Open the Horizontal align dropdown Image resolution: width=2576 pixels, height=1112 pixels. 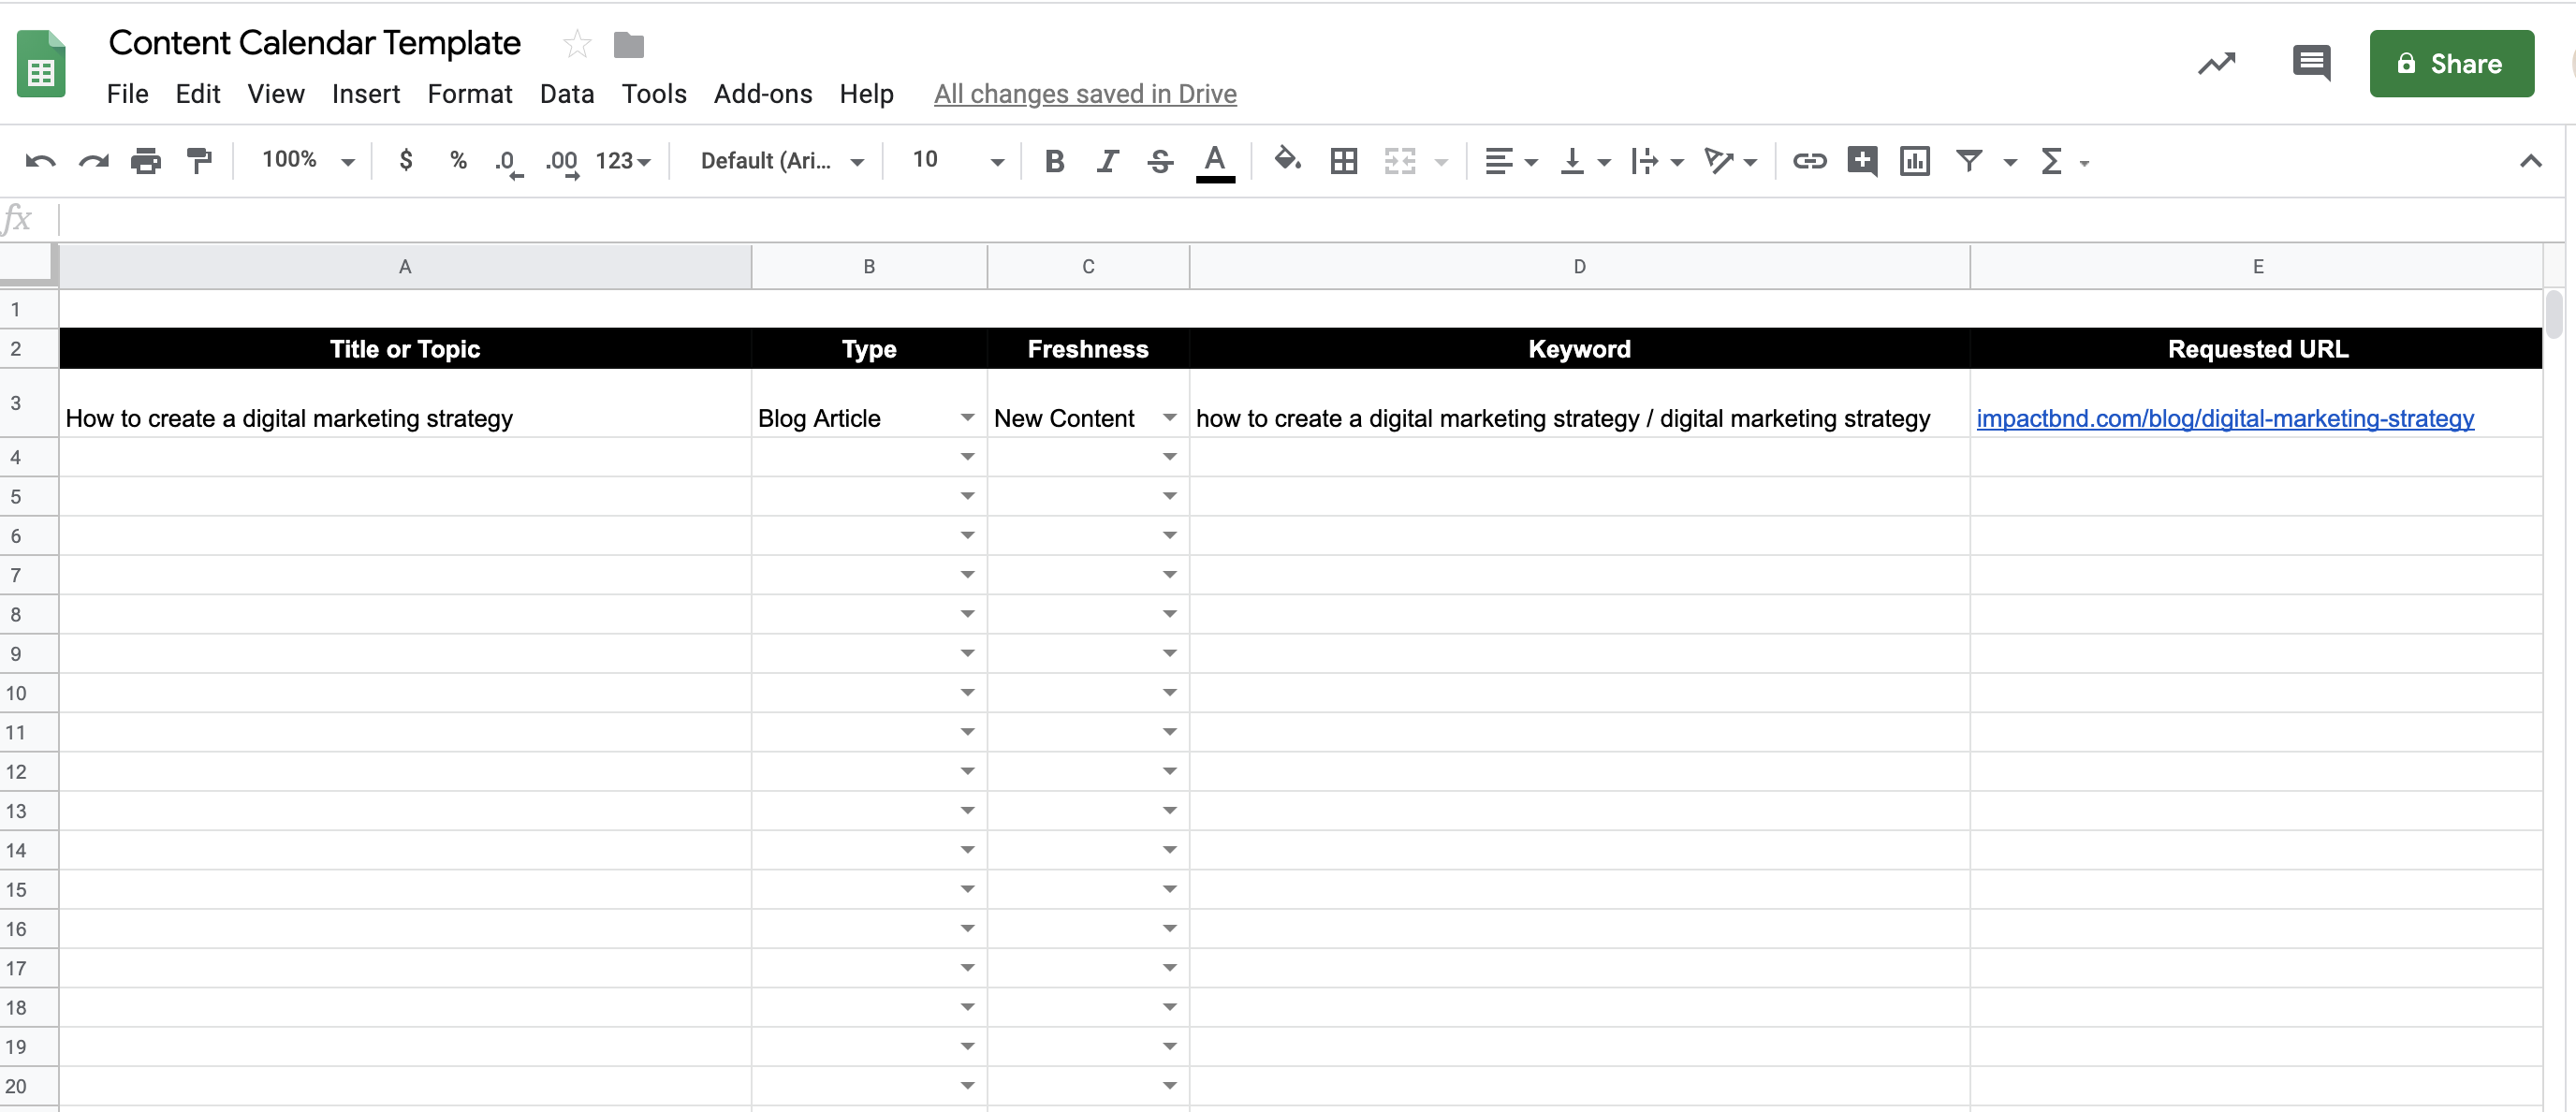[x=1510, y=161]
